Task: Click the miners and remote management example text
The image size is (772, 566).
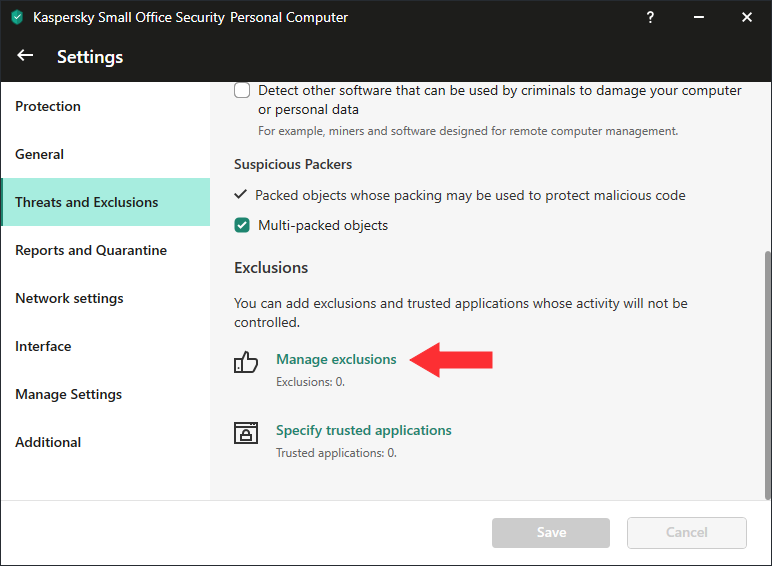Action: point(468,131)
